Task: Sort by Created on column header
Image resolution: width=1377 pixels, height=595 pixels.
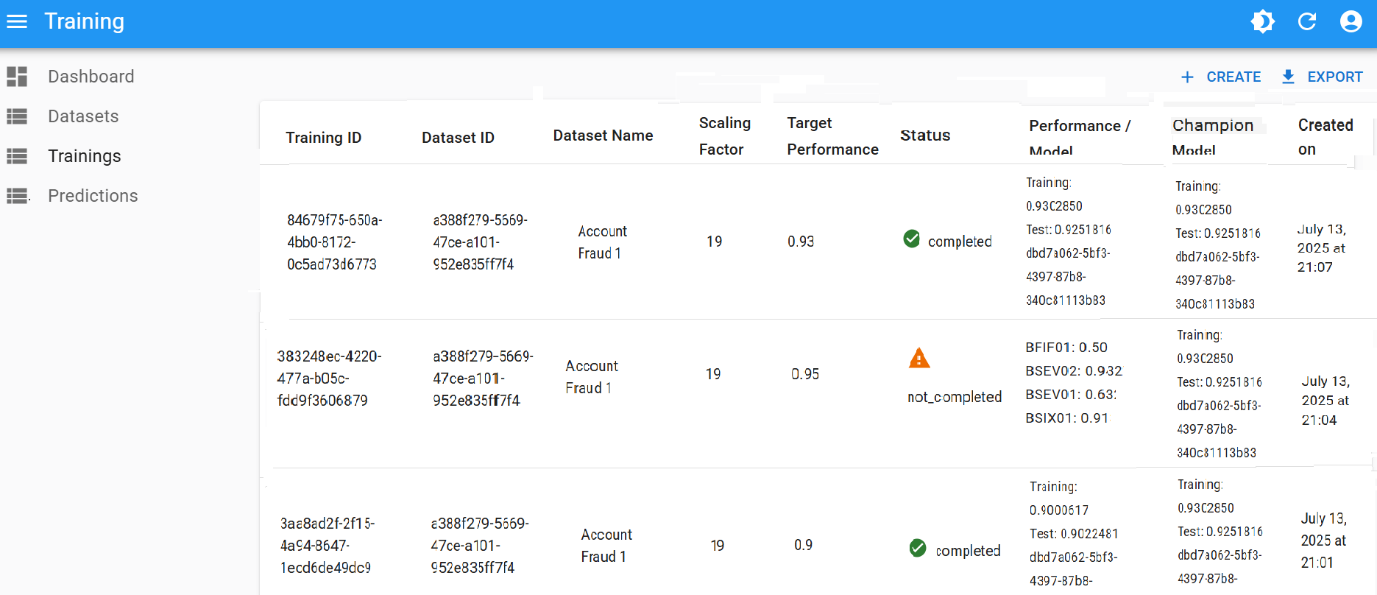Action: 1325,137
